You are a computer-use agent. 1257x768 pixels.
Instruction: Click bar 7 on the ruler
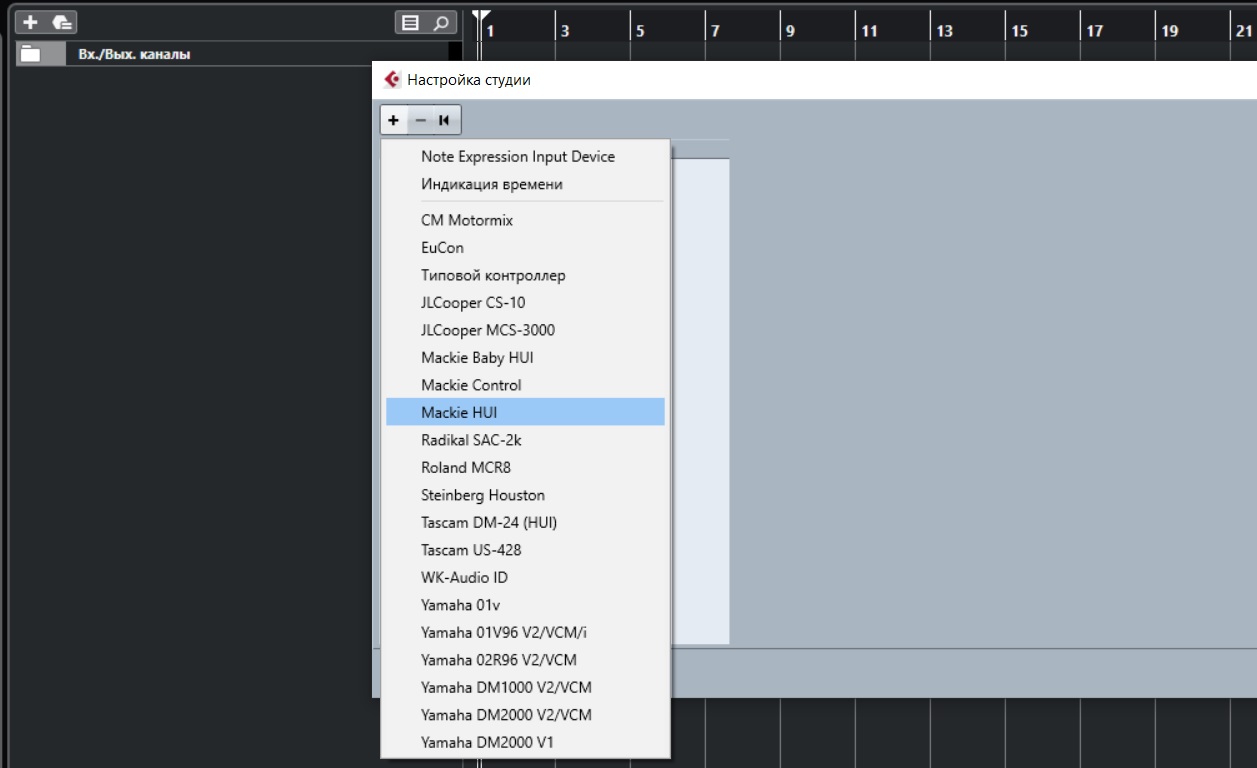pos(715,31)
